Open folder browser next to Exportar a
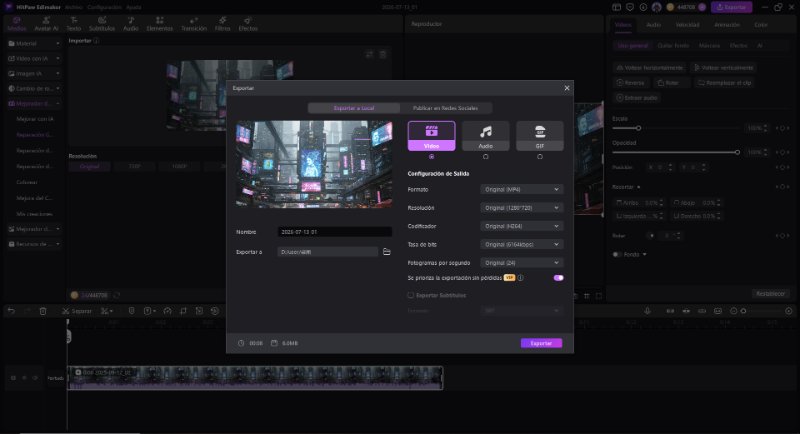This screenshot has height=434, width=800. click(x=387, y=252)
